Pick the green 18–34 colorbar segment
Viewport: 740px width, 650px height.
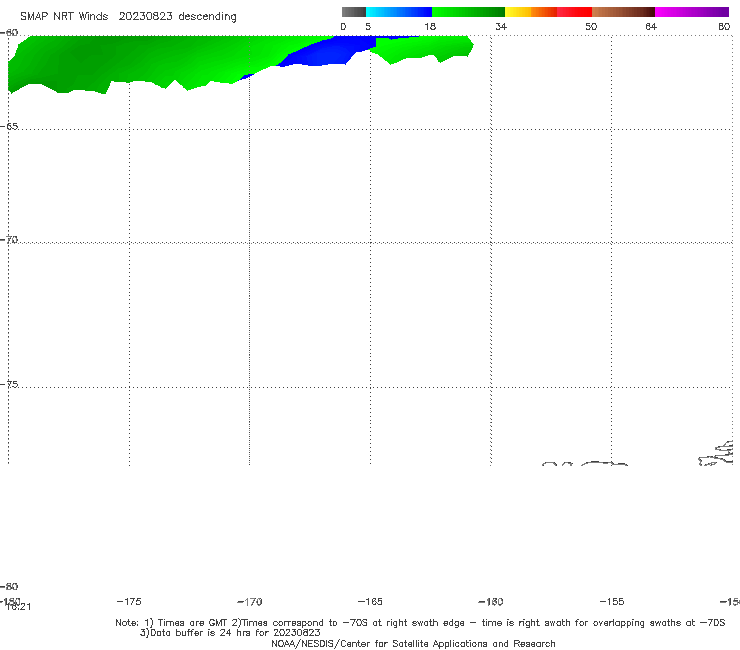[x=468, y=12]
